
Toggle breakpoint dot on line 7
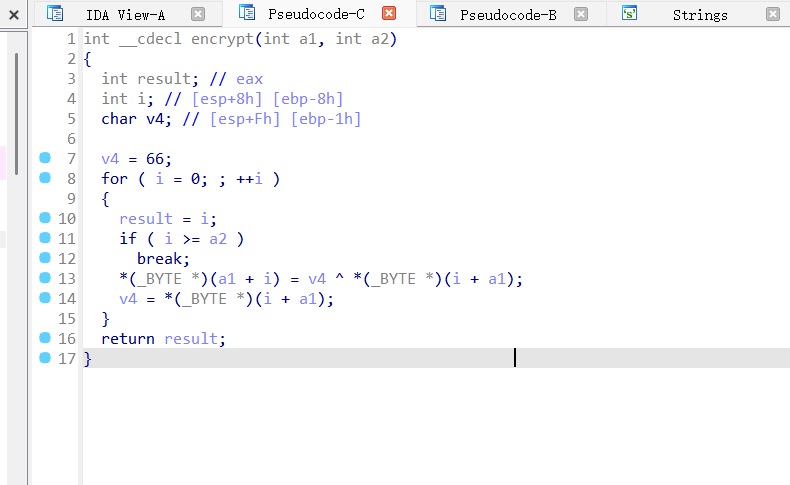44,158
